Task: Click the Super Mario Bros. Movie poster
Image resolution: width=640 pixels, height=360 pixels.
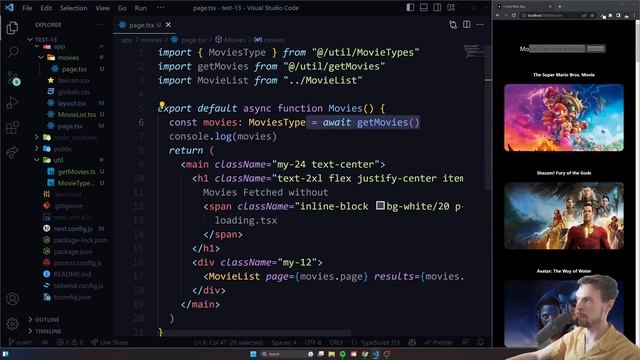Action: pyautogui.click(x=564, y=118)
